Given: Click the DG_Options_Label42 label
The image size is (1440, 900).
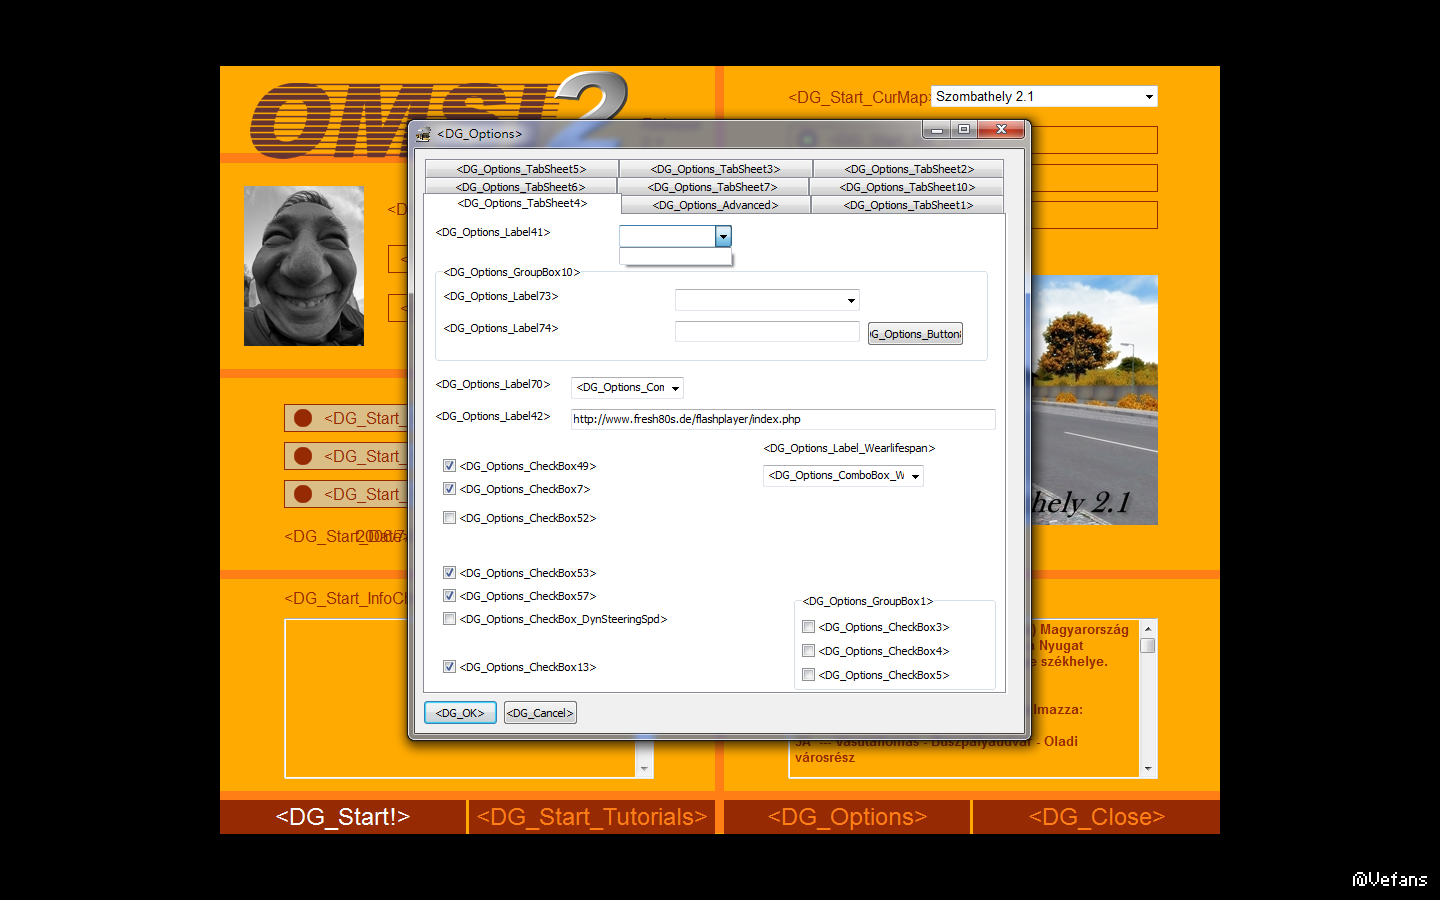Looking at the screenshot, I should coord(493,416).
